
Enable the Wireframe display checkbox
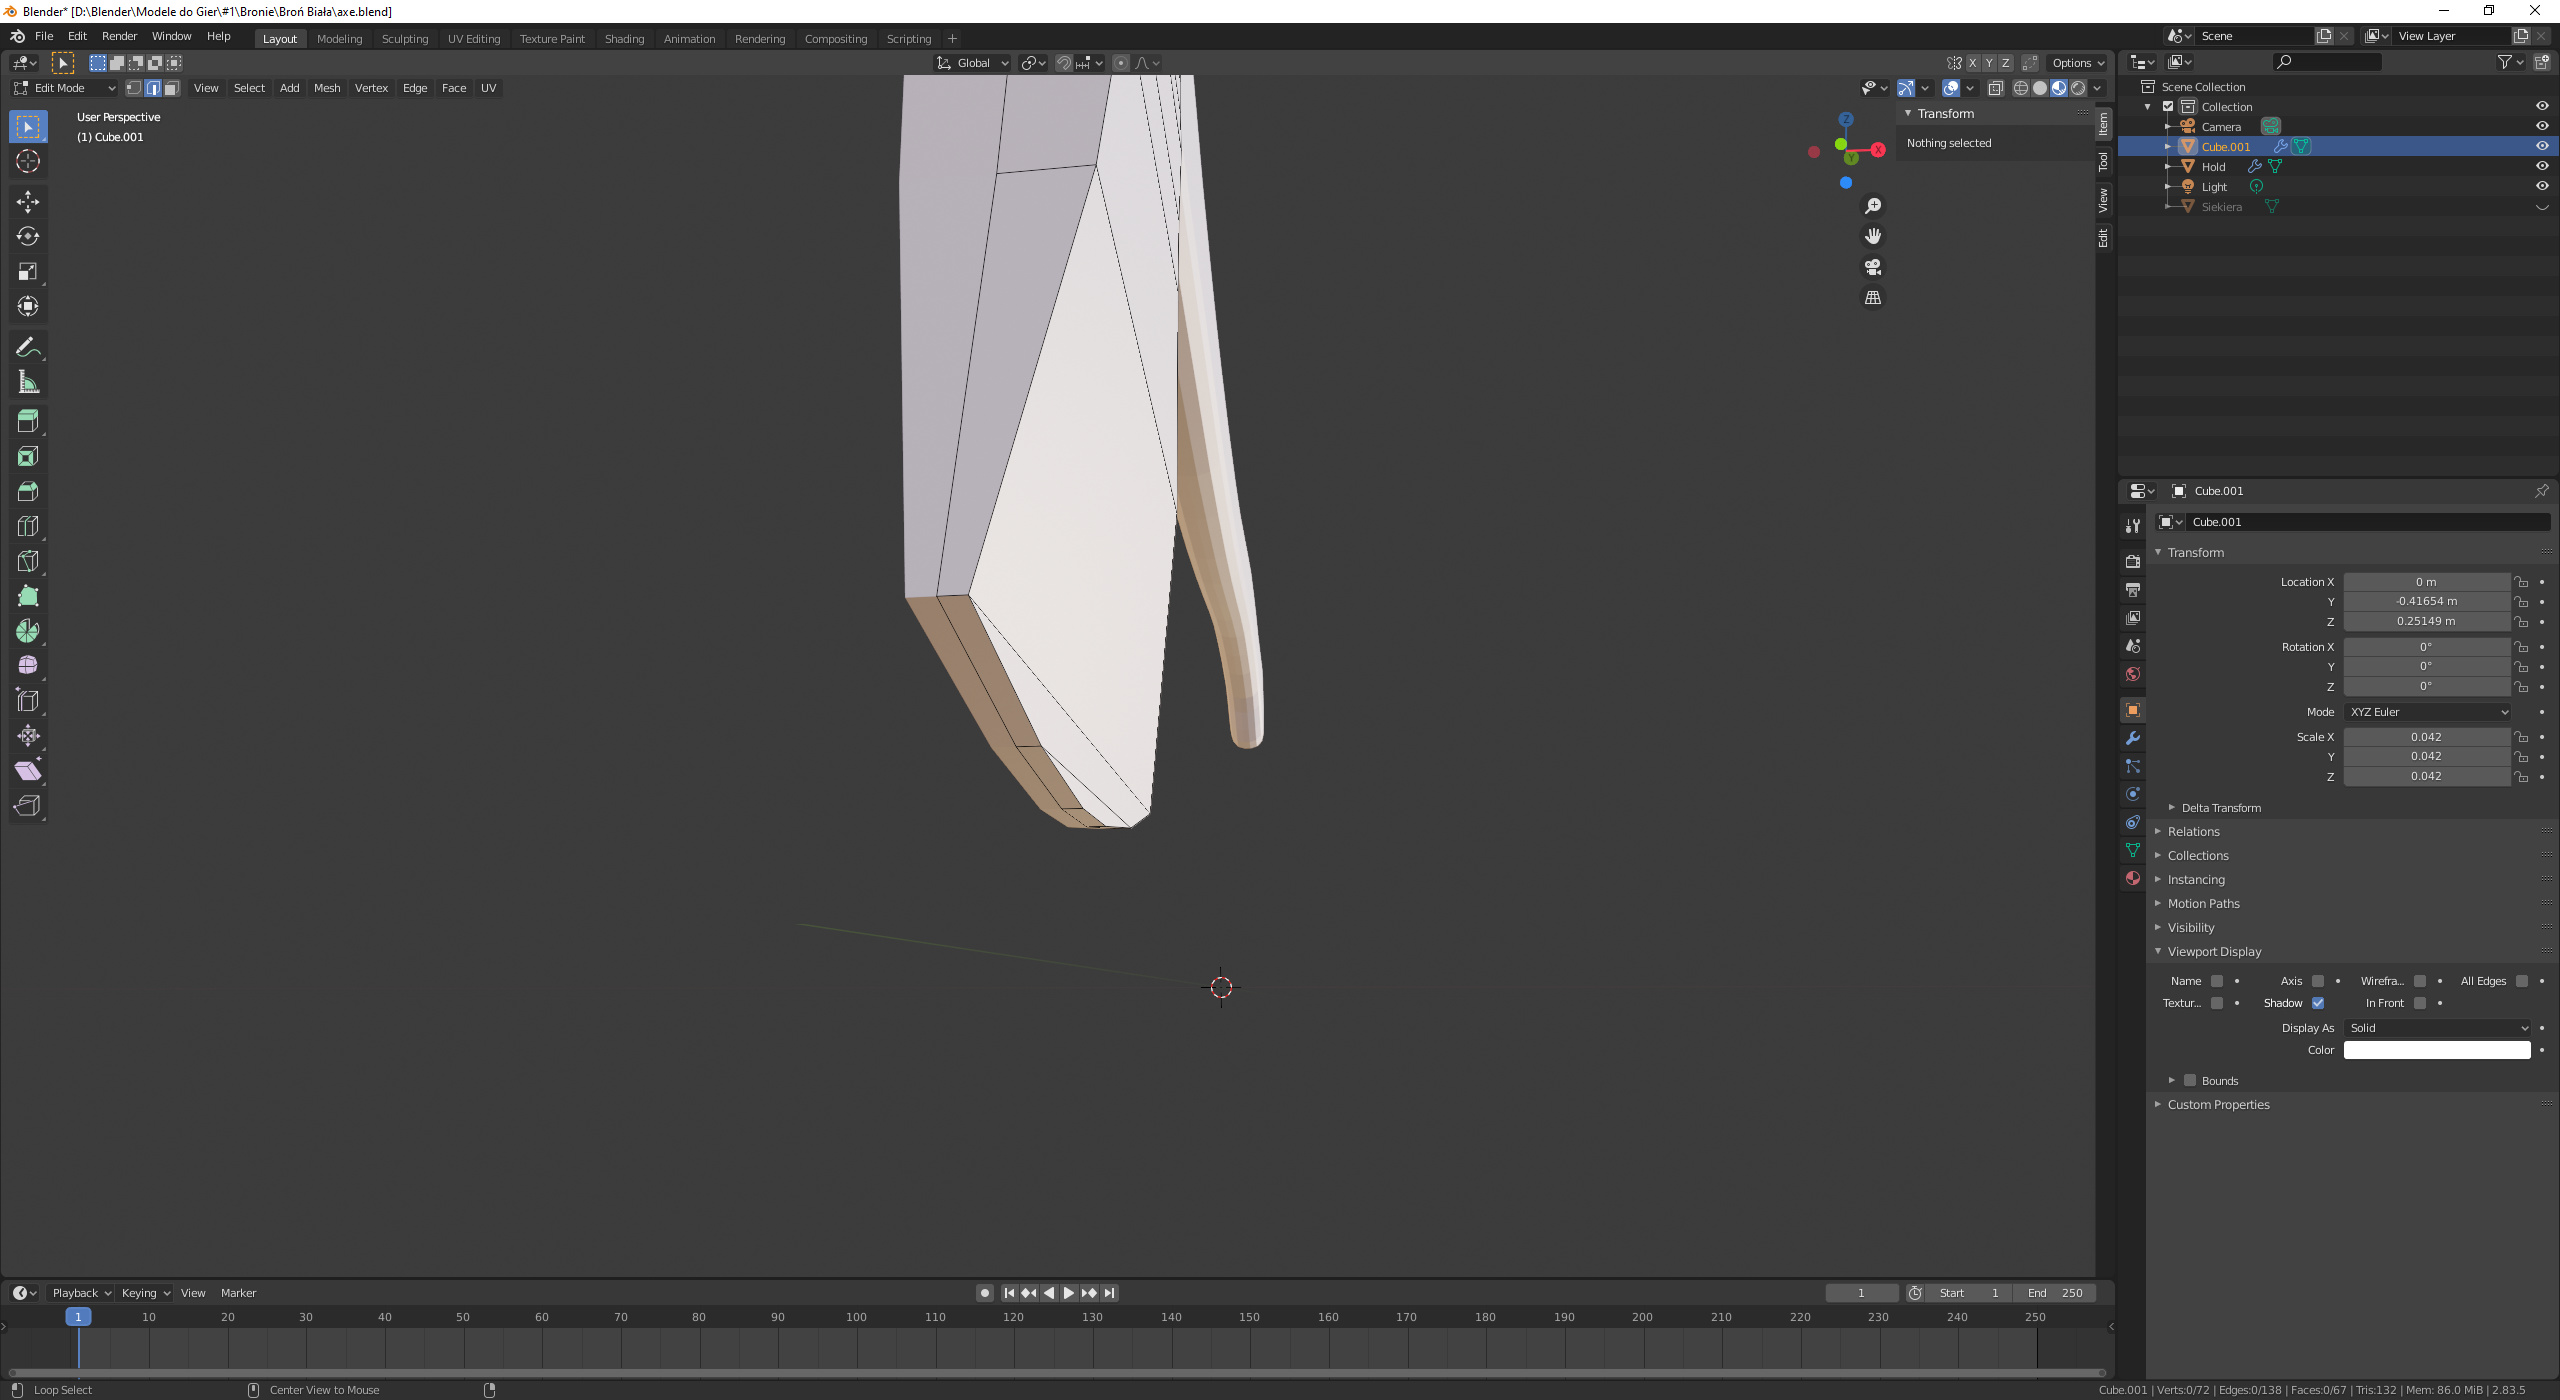(x=2419, y=981)
